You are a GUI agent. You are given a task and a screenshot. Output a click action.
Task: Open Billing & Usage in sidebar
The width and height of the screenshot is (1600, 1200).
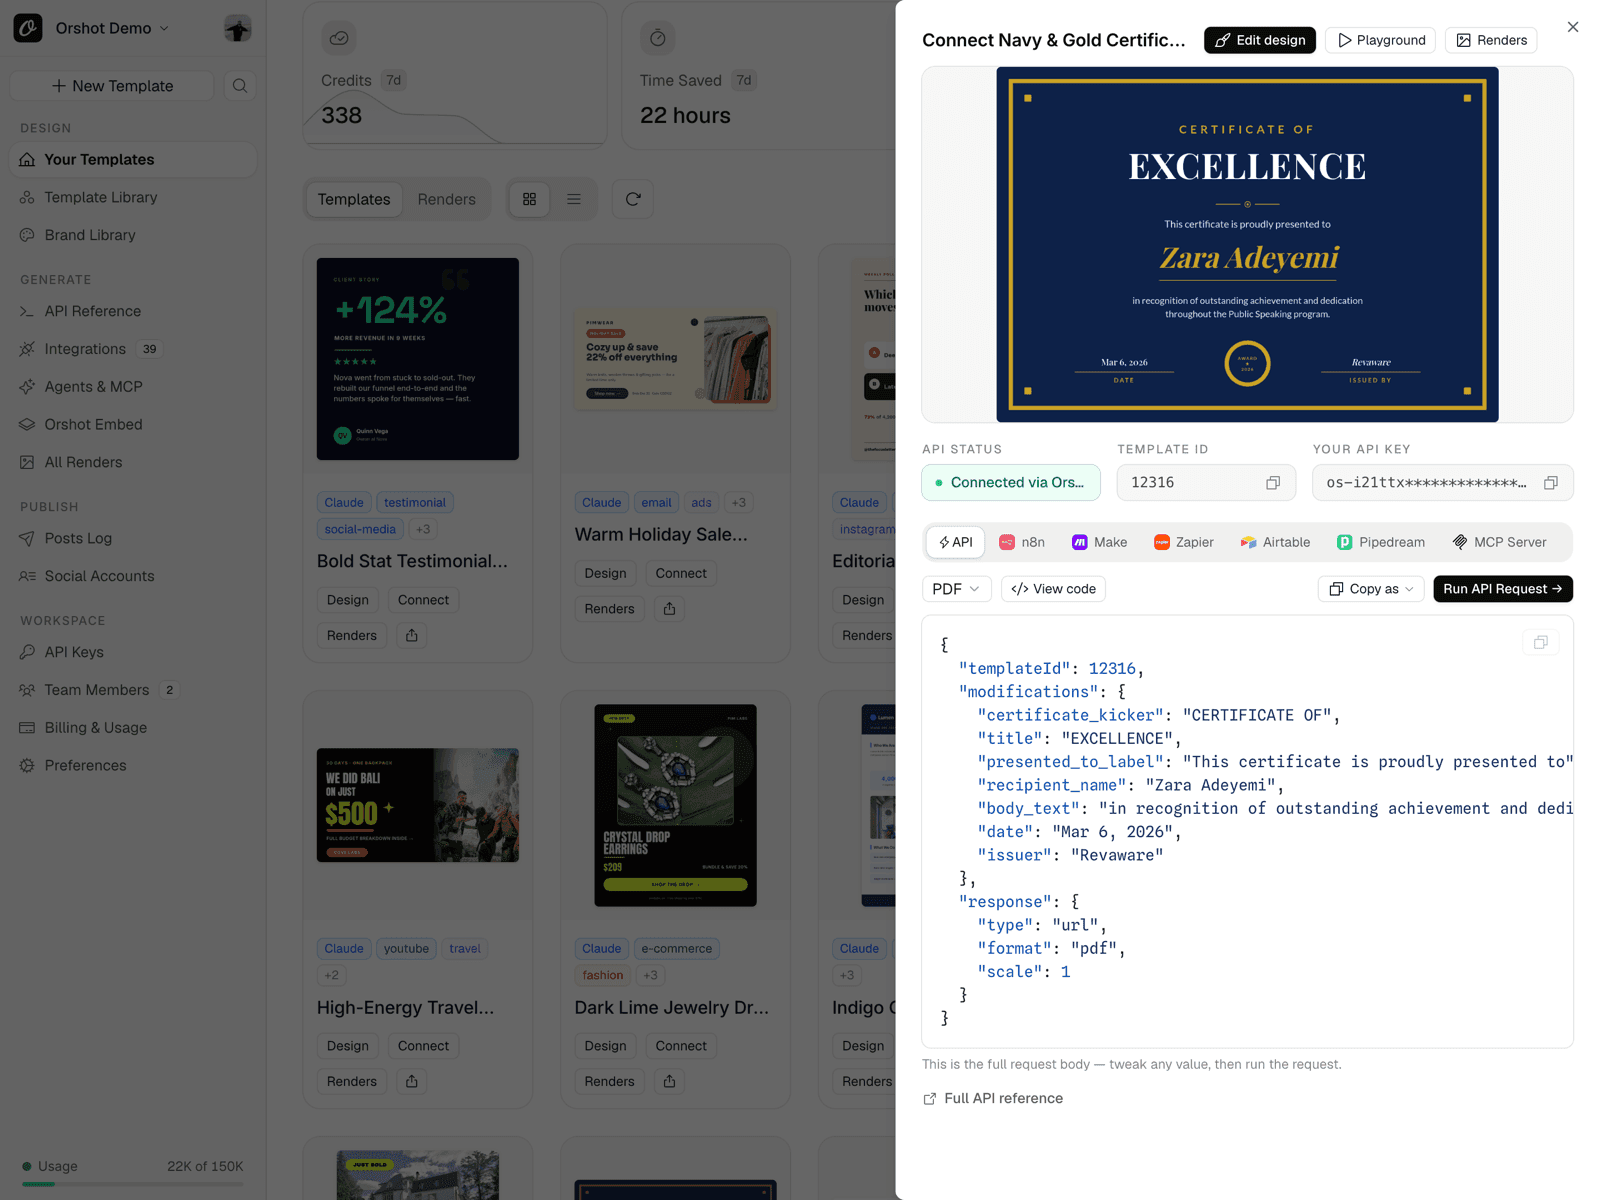coord(133,728)
